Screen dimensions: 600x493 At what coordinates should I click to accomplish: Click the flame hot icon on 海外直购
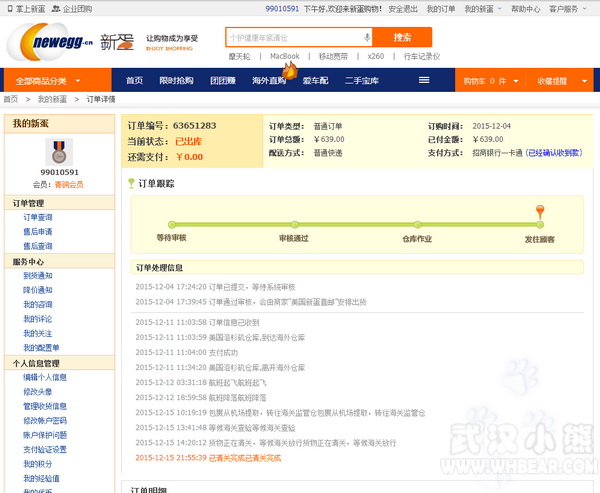290,70
